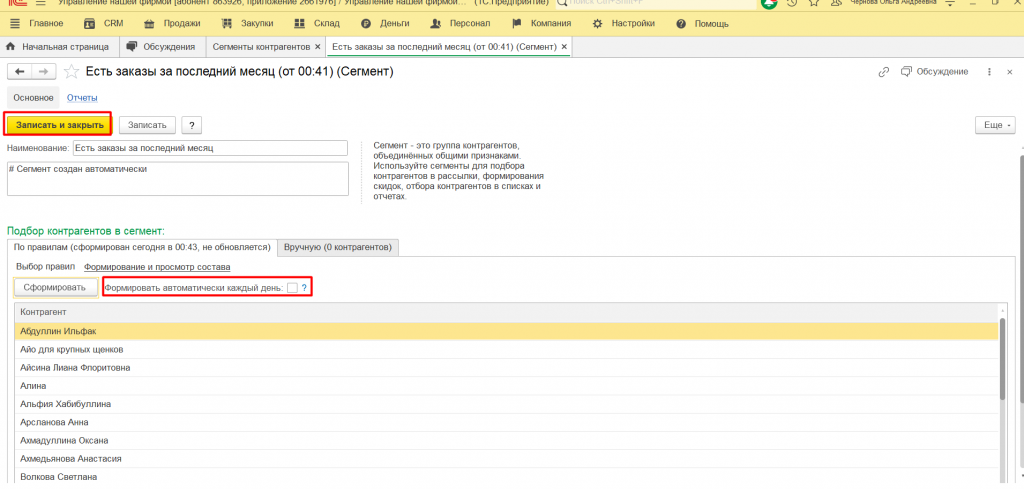
Task: Select row Ахмадуллина Оксана
Action: point(506,441)
